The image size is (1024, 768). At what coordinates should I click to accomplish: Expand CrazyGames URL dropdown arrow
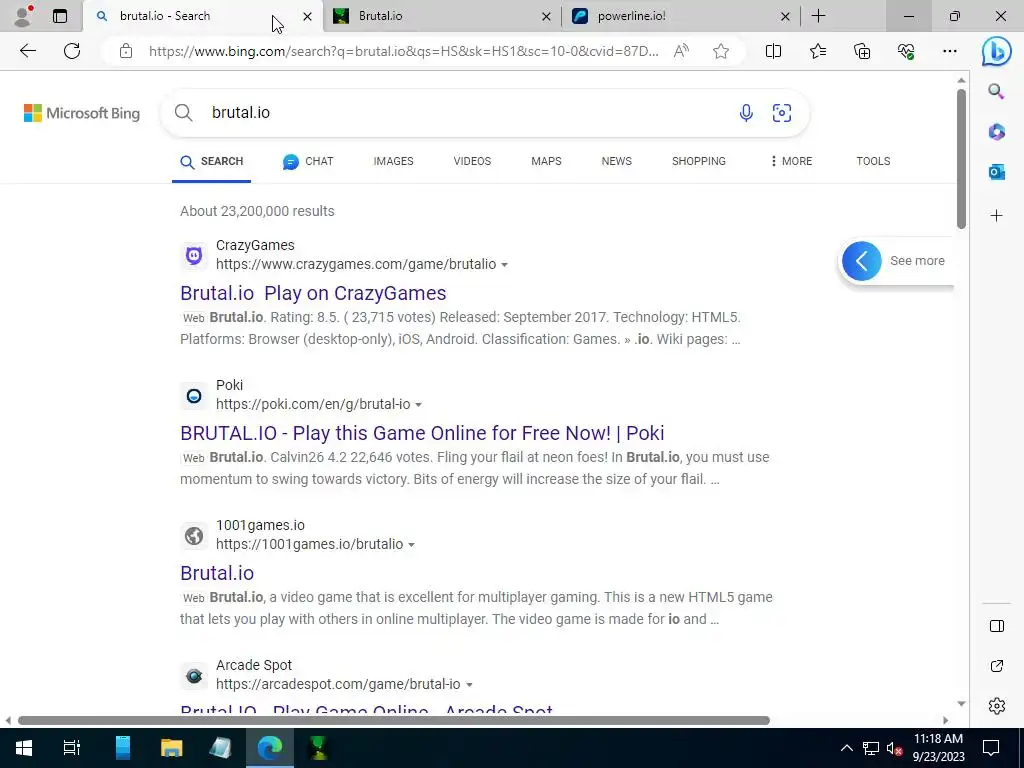[x=504, y=265]
